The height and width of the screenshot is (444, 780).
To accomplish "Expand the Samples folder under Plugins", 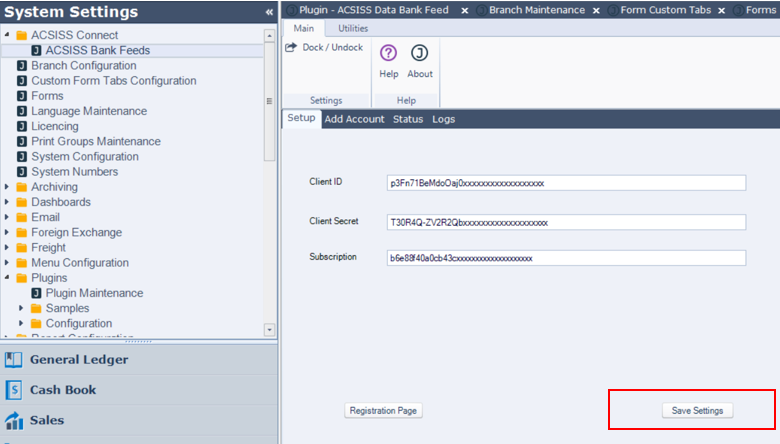I will pos(22,308).
